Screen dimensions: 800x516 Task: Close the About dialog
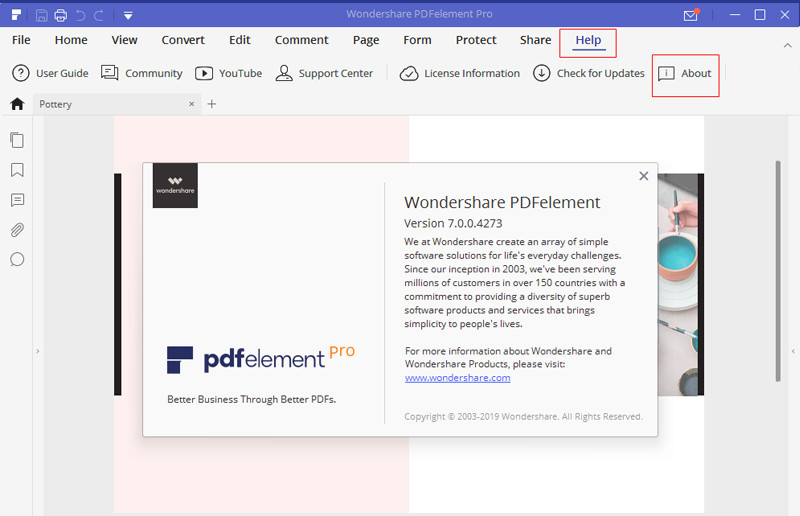[x=644, y=176]
